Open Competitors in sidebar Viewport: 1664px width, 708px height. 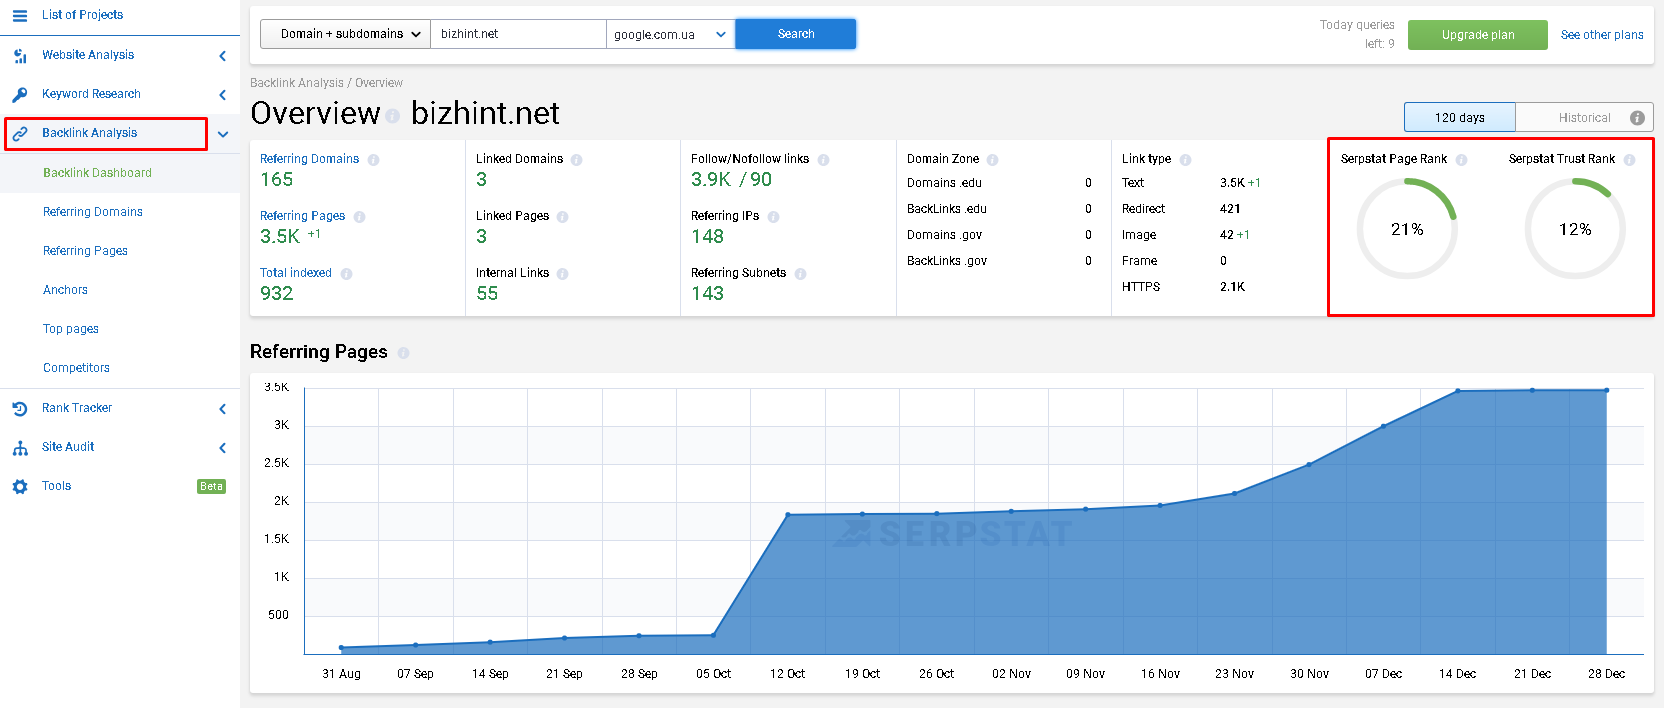tap(76, 368)
